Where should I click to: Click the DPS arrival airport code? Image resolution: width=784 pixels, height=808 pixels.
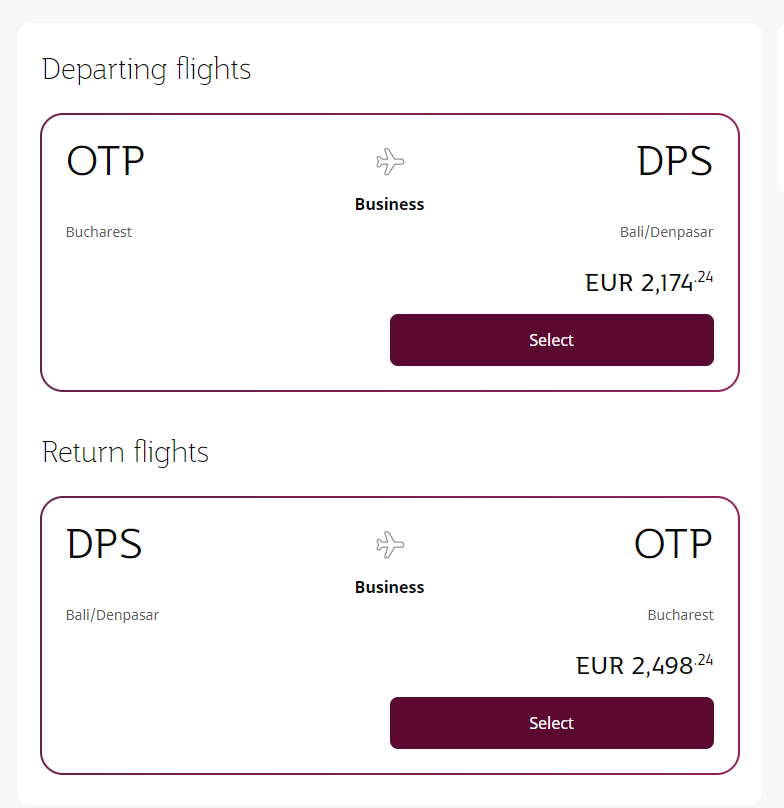[674, 161]
